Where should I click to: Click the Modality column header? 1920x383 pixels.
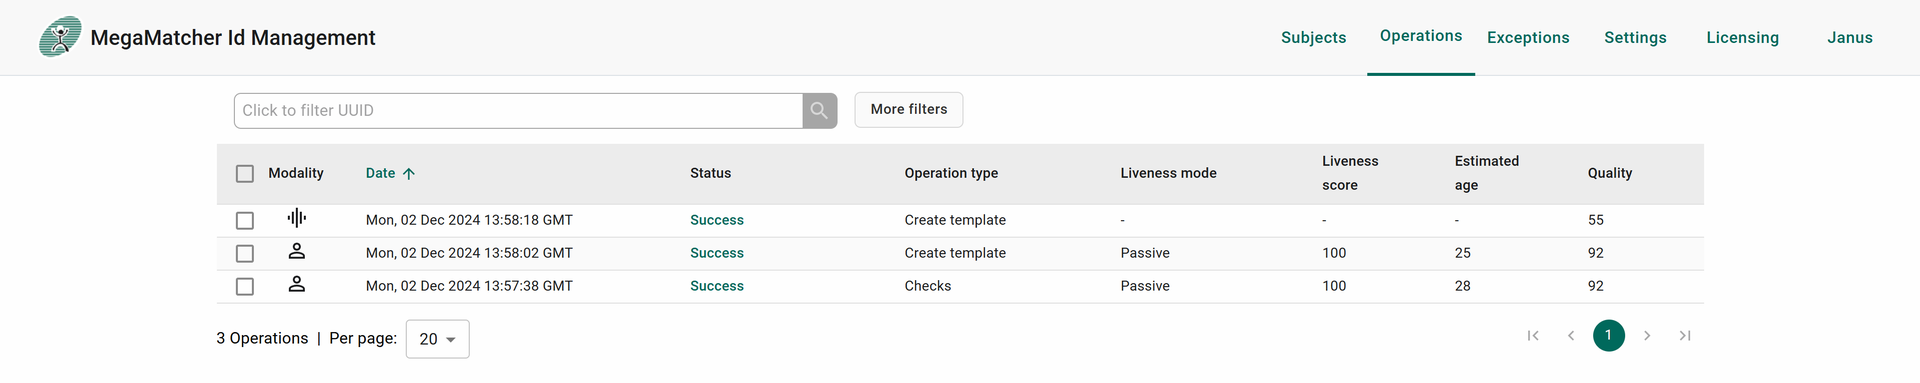tap(296, 173)
